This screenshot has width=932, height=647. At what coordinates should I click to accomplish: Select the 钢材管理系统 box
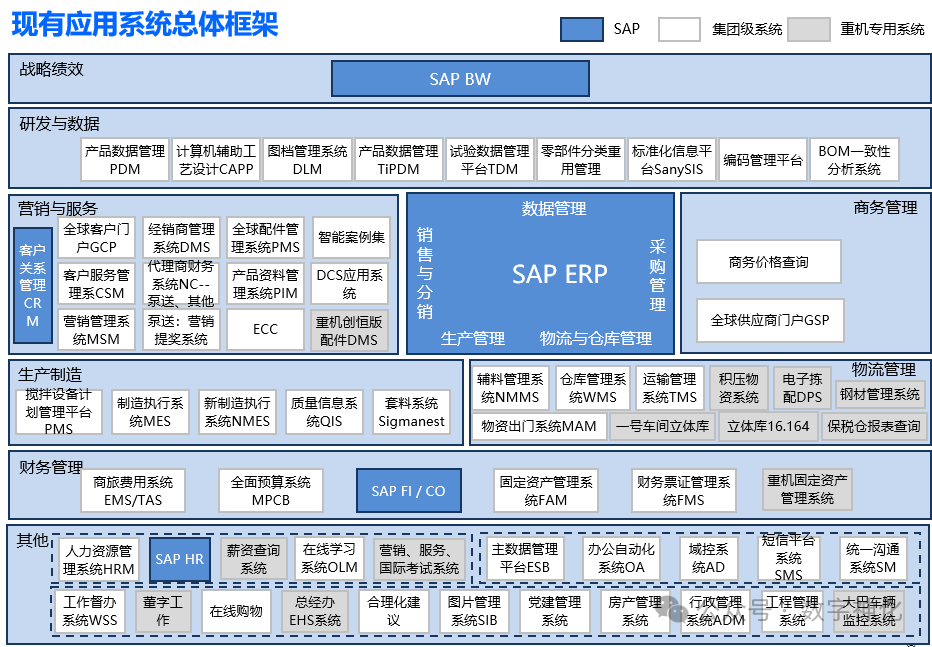[x=880, y=394]
